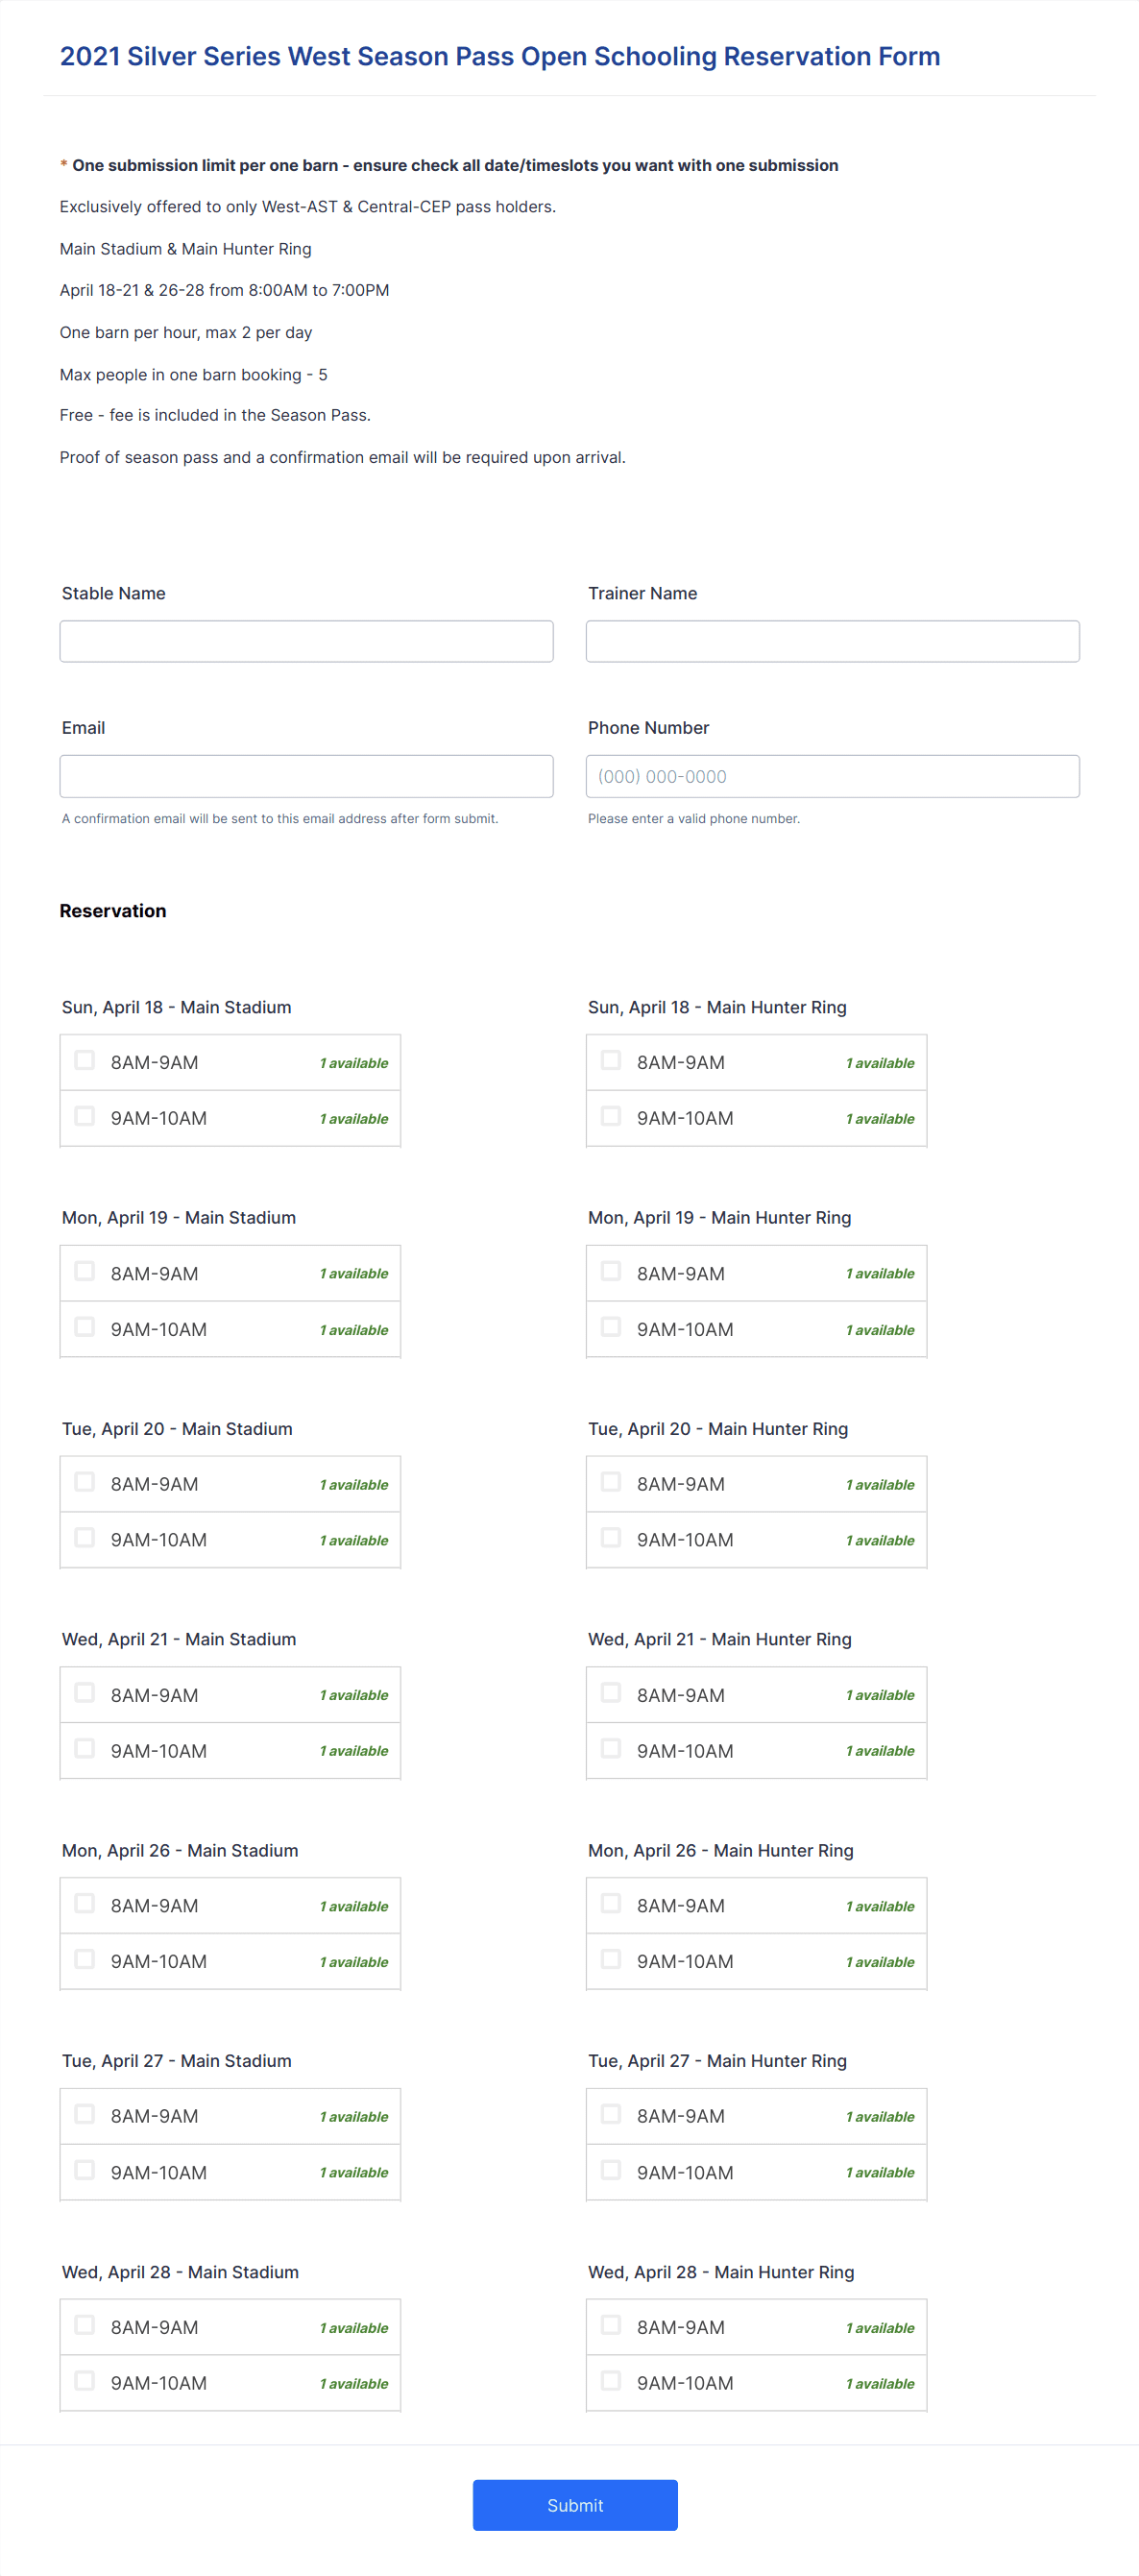Viewport: 1139px width, 2576px height.
Task: Tick Wed April 21 Main Stadium 9AM-10AM box
Action: [x=85, y=1749]
